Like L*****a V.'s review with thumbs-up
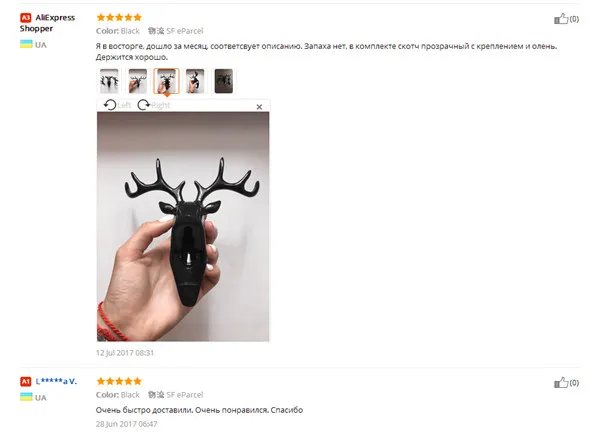Screen dimensions: 600x432 [561, 382]
